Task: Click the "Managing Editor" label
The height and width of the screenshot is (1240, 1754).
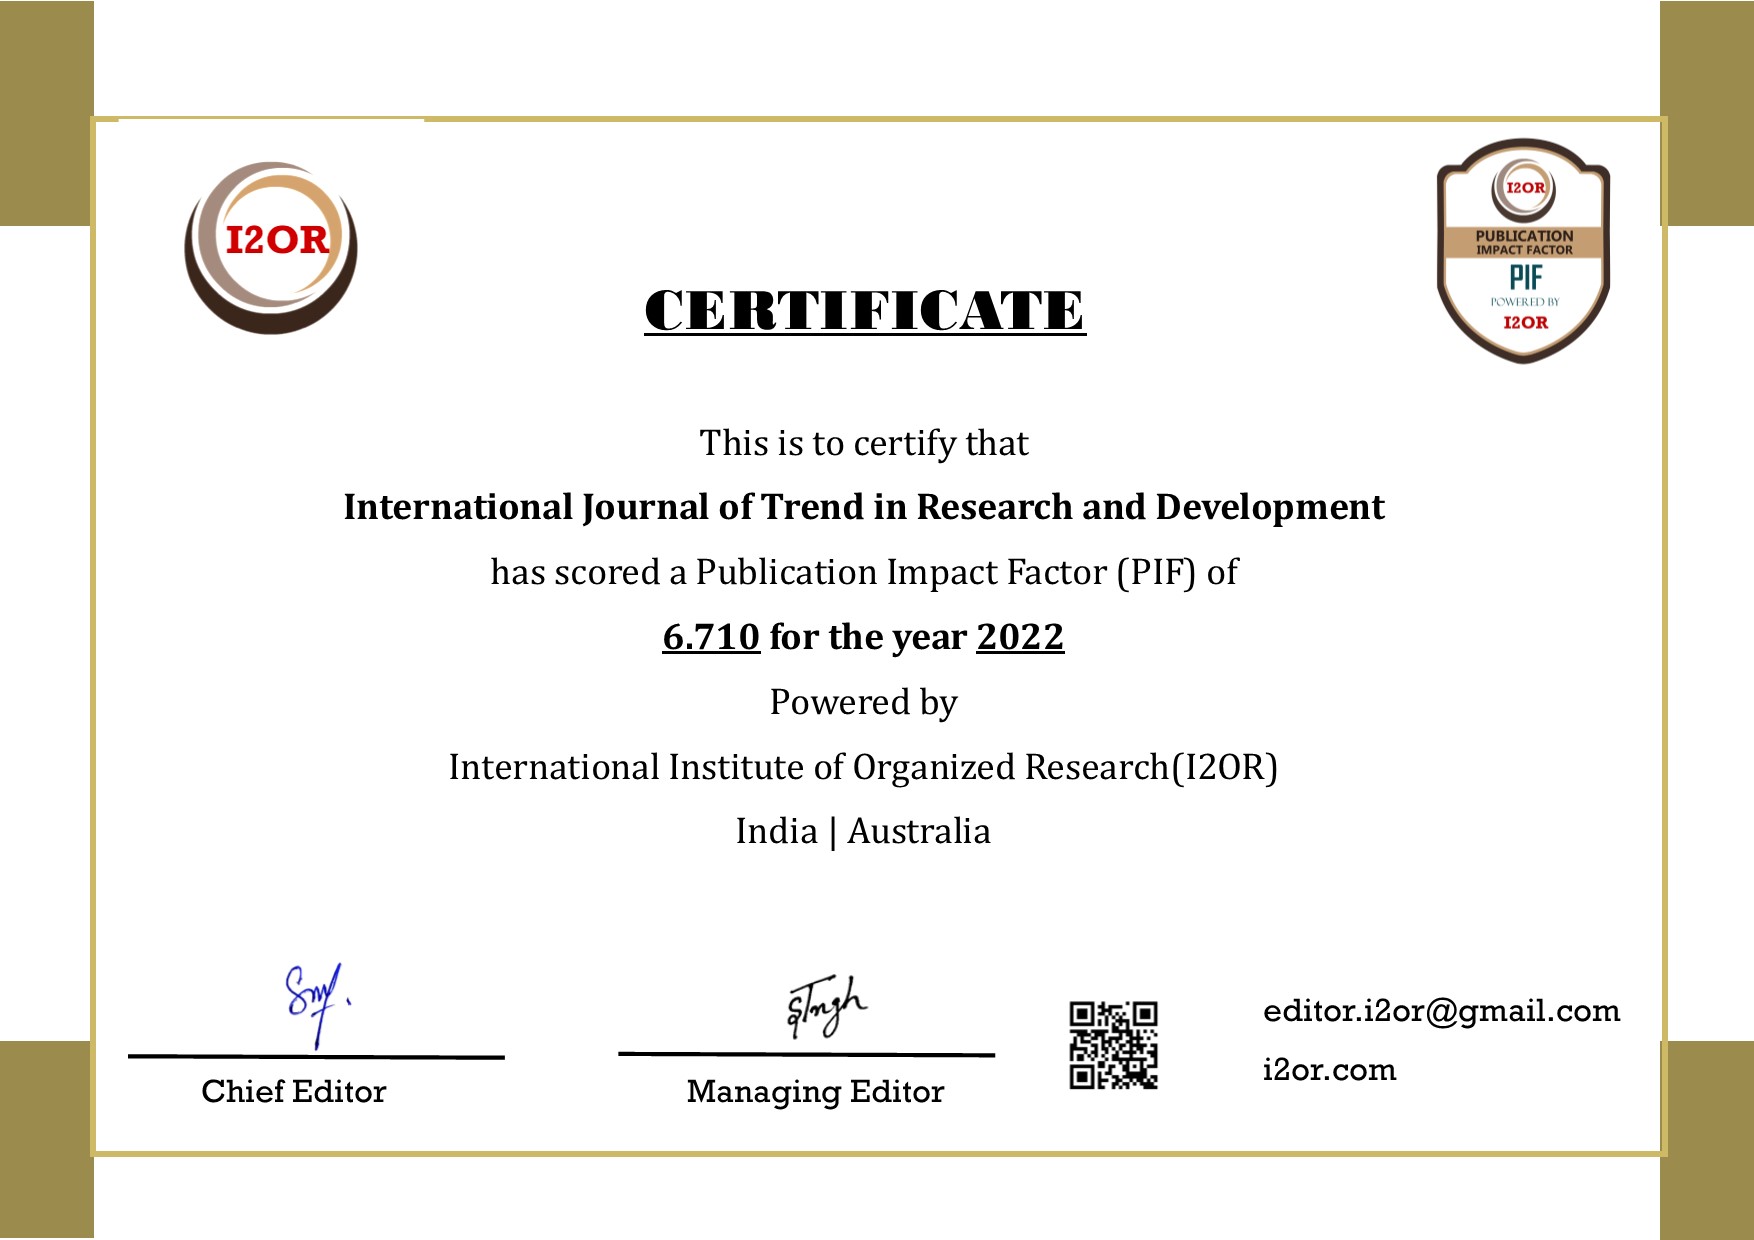Action: click(x=815, y=1091)
